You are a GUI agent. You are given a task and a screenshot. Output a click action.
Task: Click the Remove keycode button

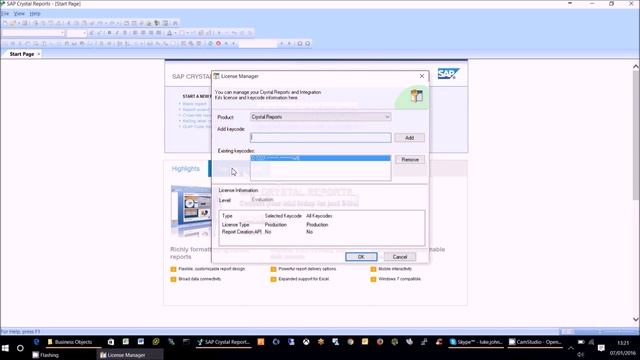(410, 160)
